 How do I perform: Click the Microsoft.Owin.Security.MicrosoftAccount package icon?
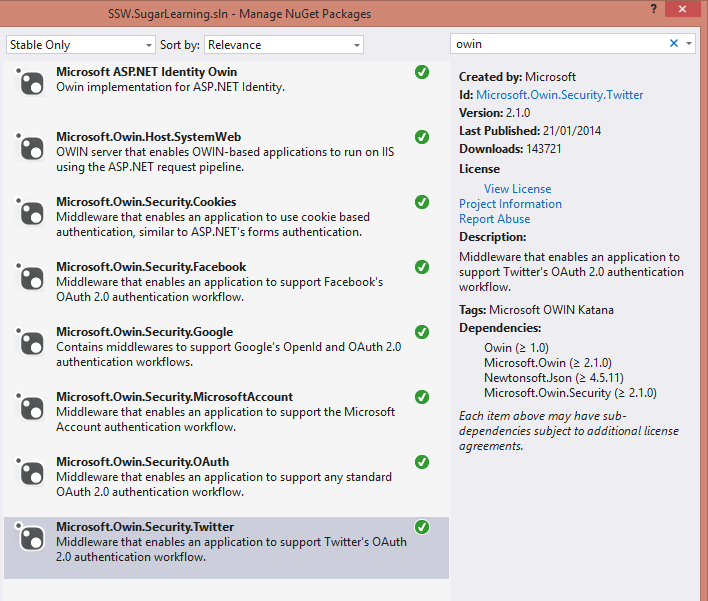coord(32,408)
